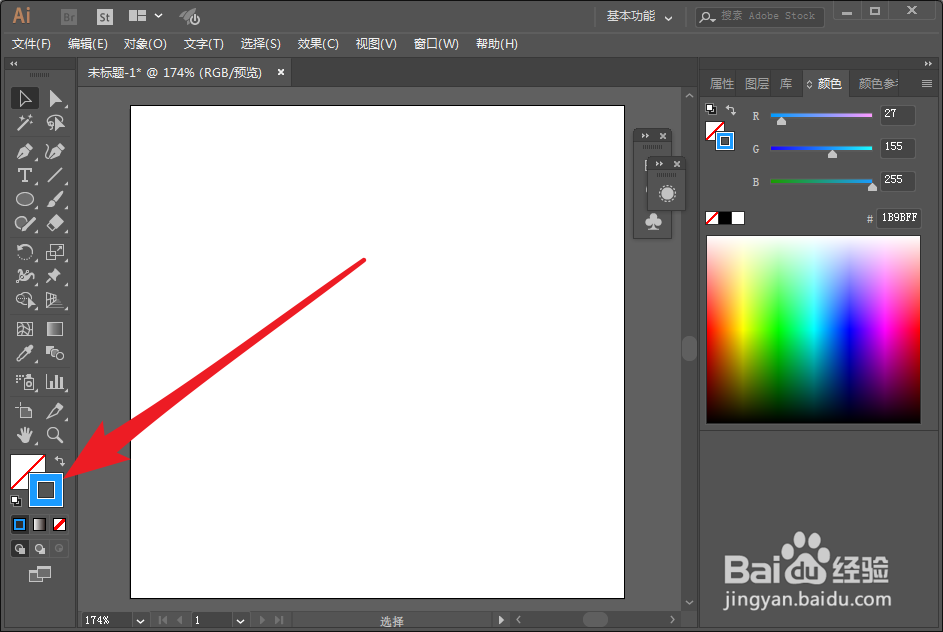Open the zoom level dropdown

tap(140, 621)
